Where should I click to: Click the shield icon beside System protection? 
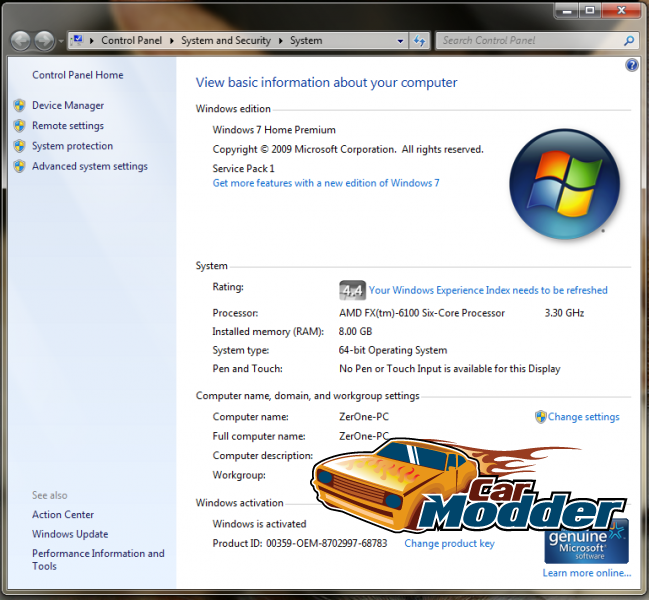point(19,146)
